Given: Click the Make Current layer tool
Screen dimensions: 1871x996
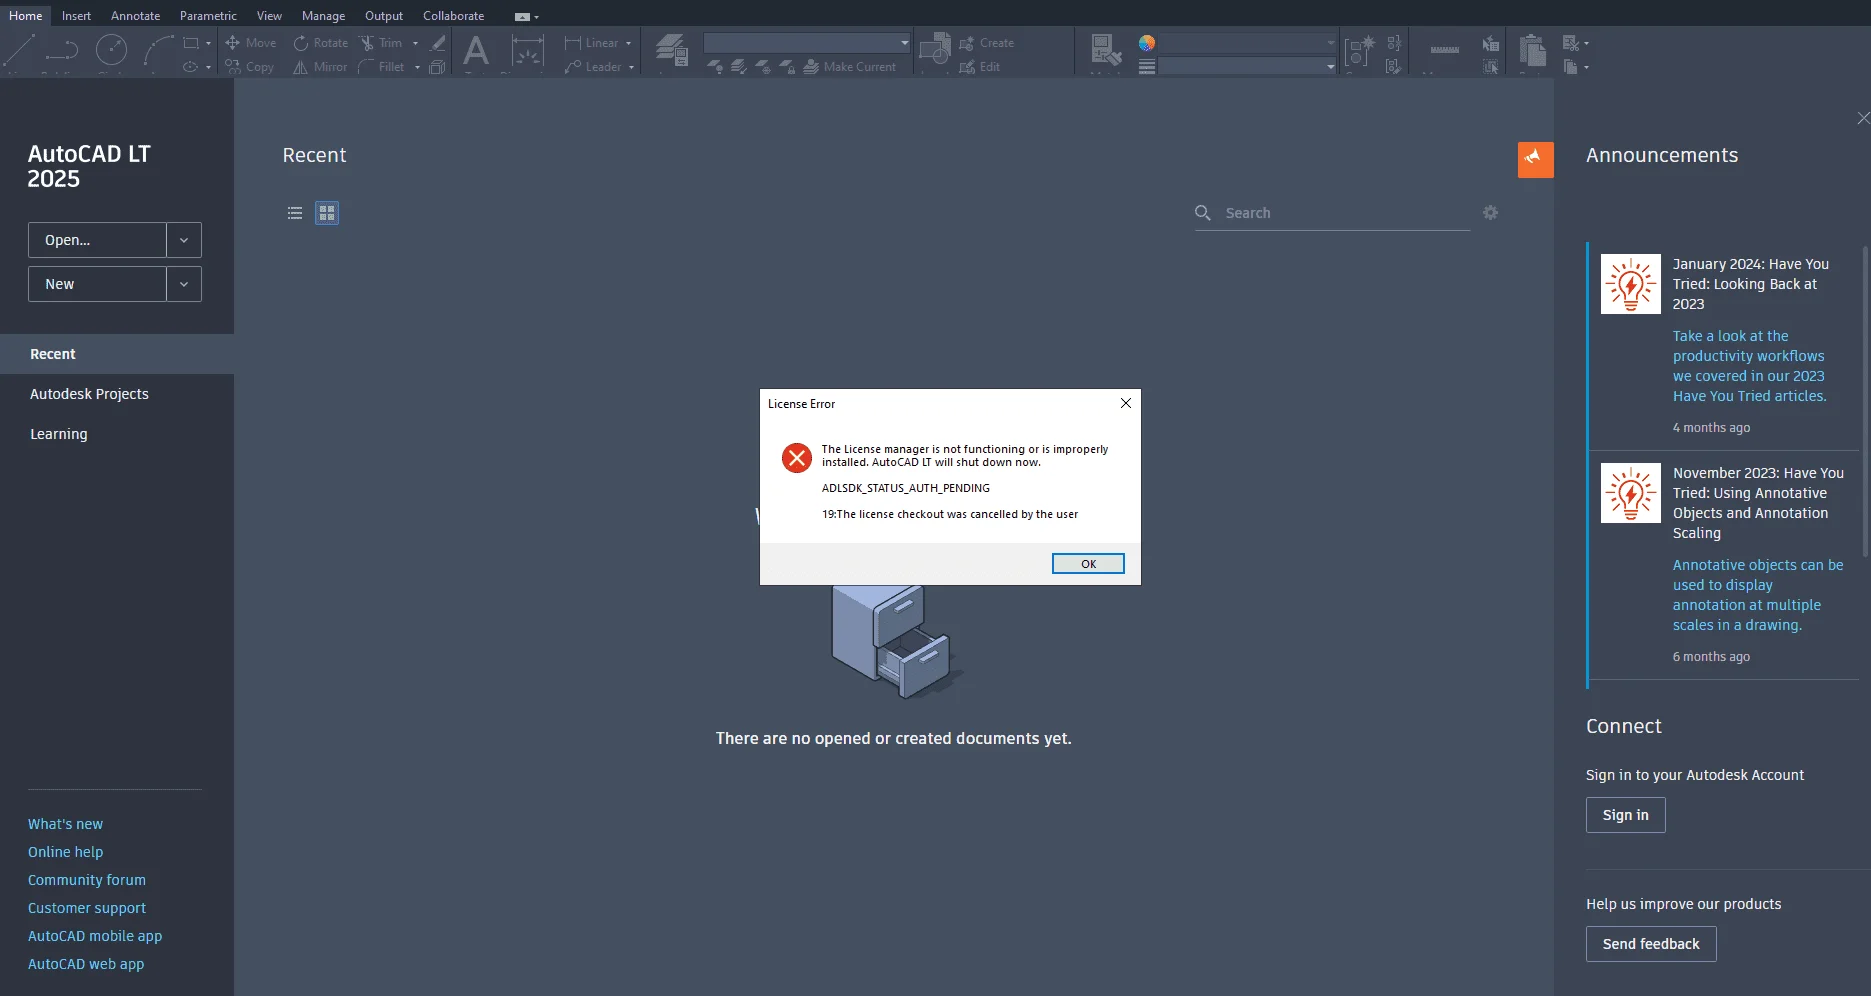Looking at the screenshot, I should coord(850,67).
